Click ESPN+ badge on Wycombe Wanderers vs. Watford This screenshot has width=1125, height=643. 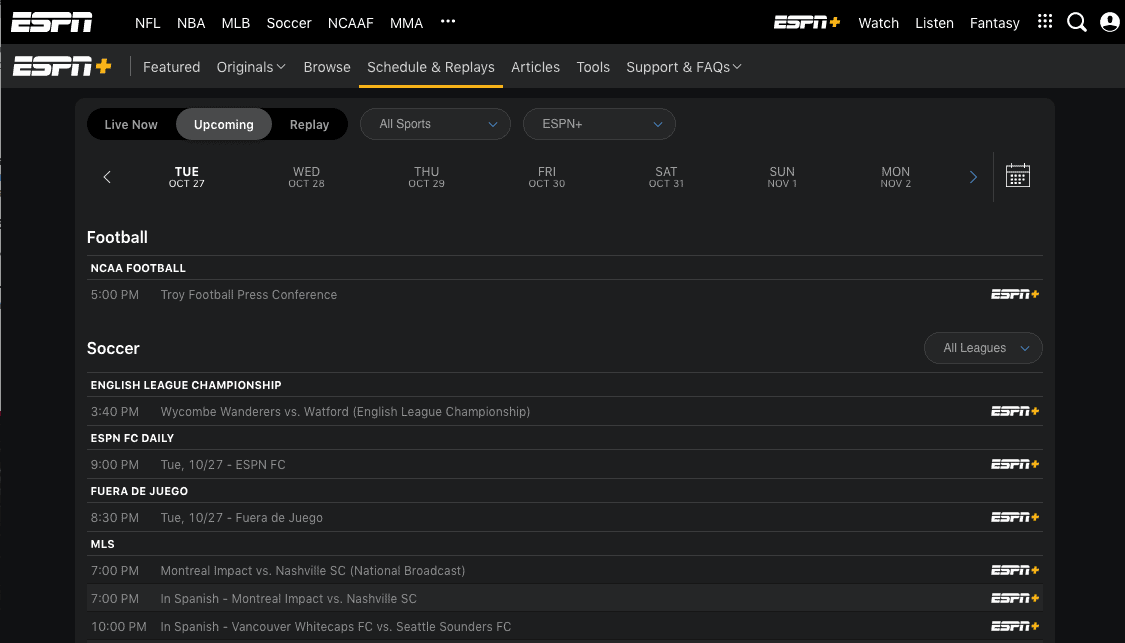[x=1015, y=411]
